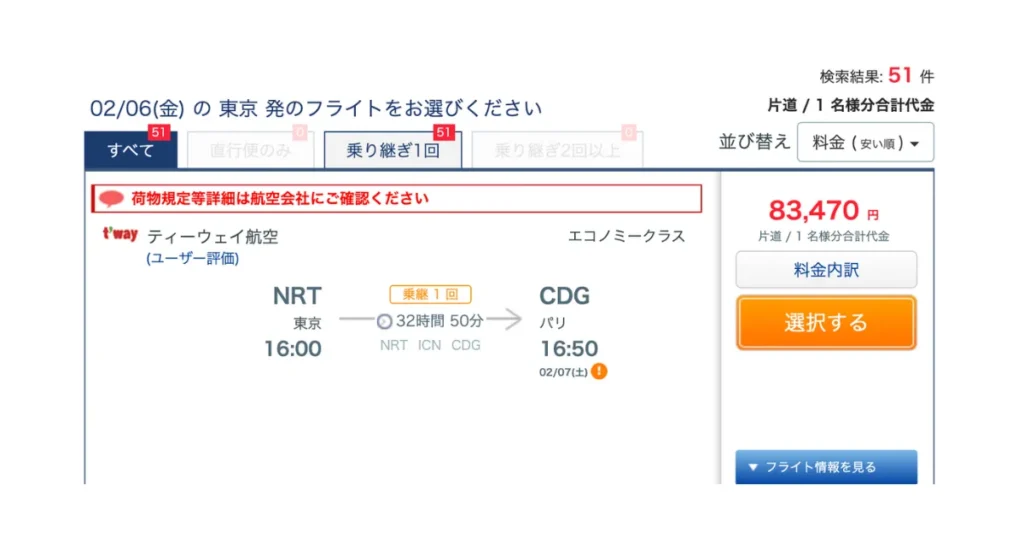Click the clock icon beside flight duration

click(x=384, y=321)
